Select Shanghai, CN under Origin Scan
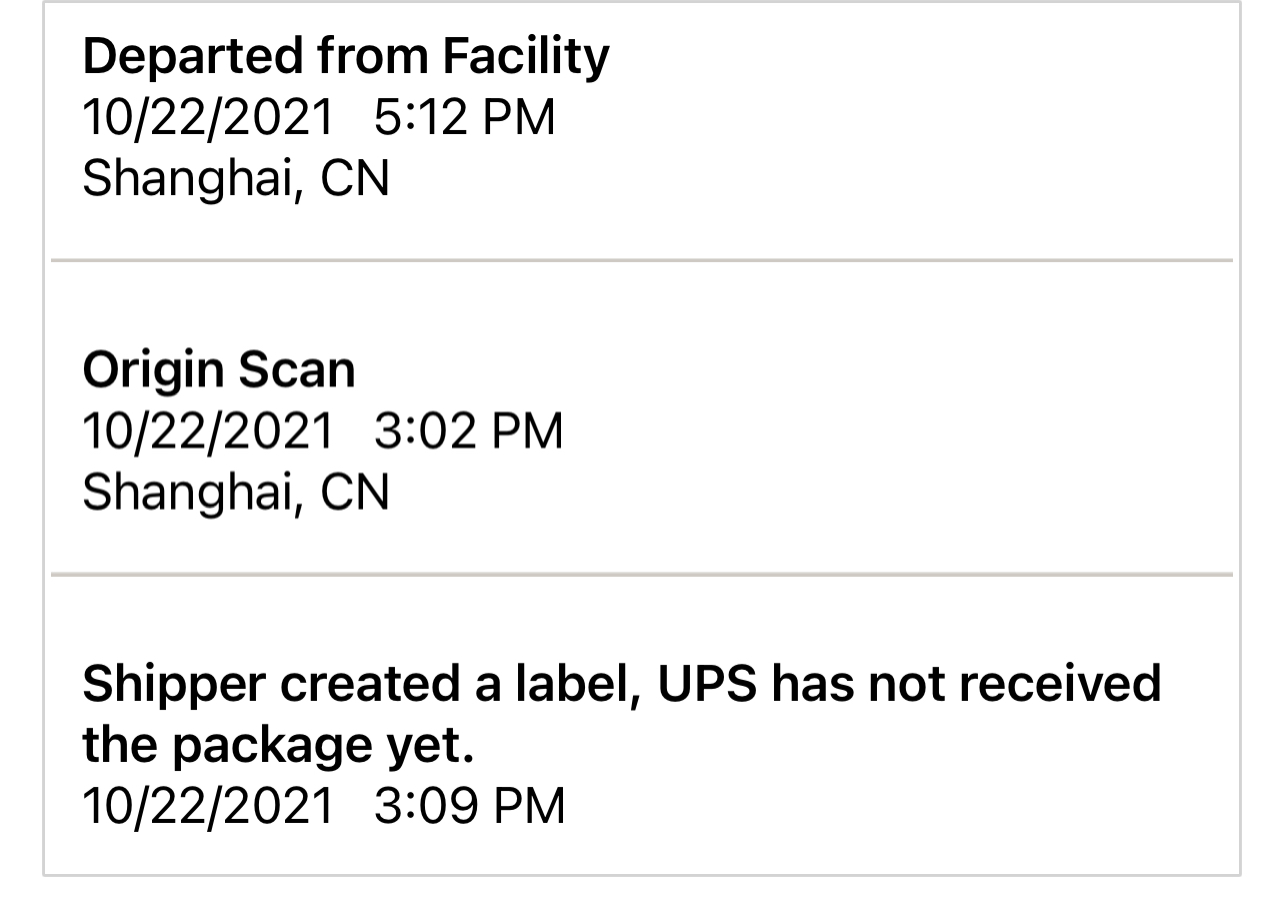 coord(236,493)
